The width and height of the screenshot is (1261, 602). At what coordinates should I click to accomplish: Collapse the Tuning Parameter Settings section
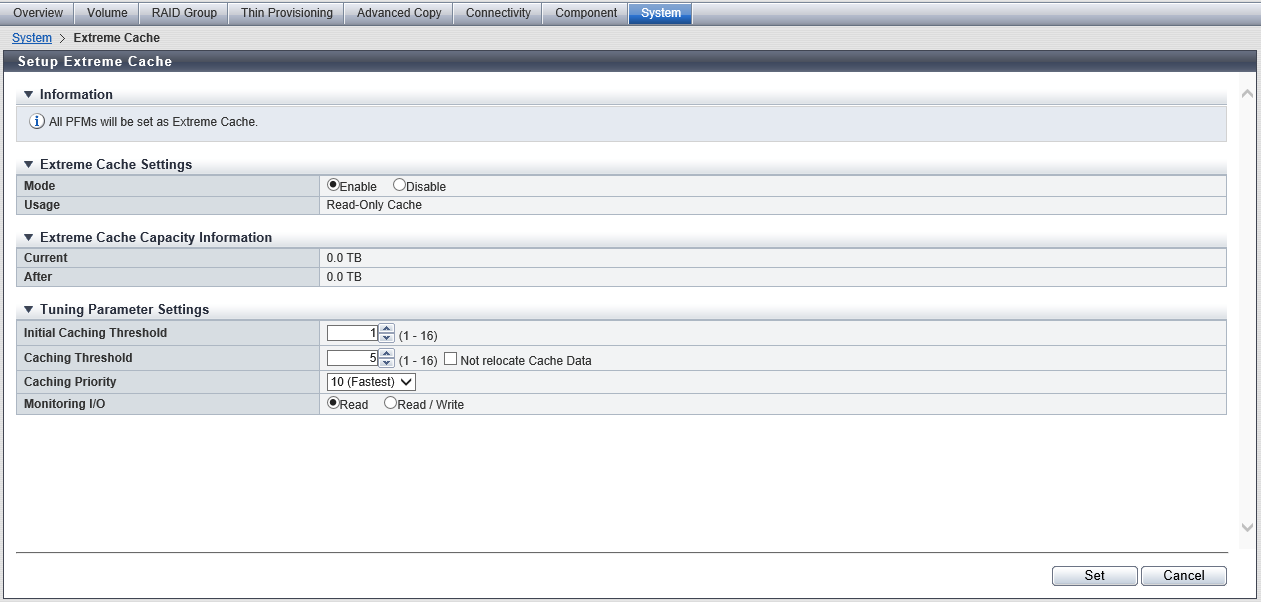coord(28,310)
